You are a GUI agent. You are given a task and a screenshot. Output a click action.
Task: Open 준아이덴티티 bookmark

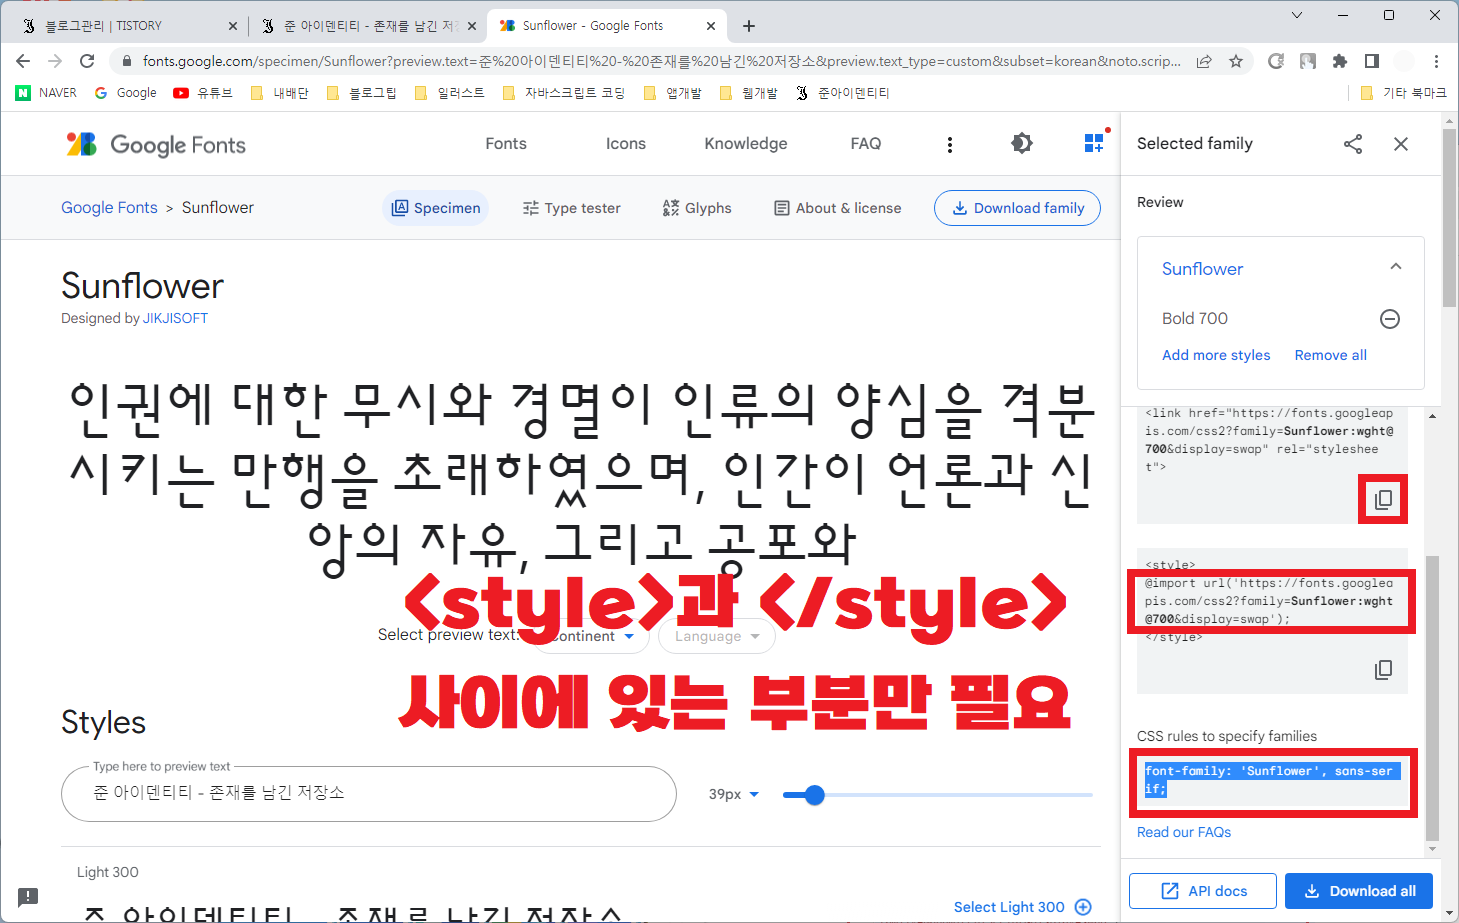click(x=842, y=93)
